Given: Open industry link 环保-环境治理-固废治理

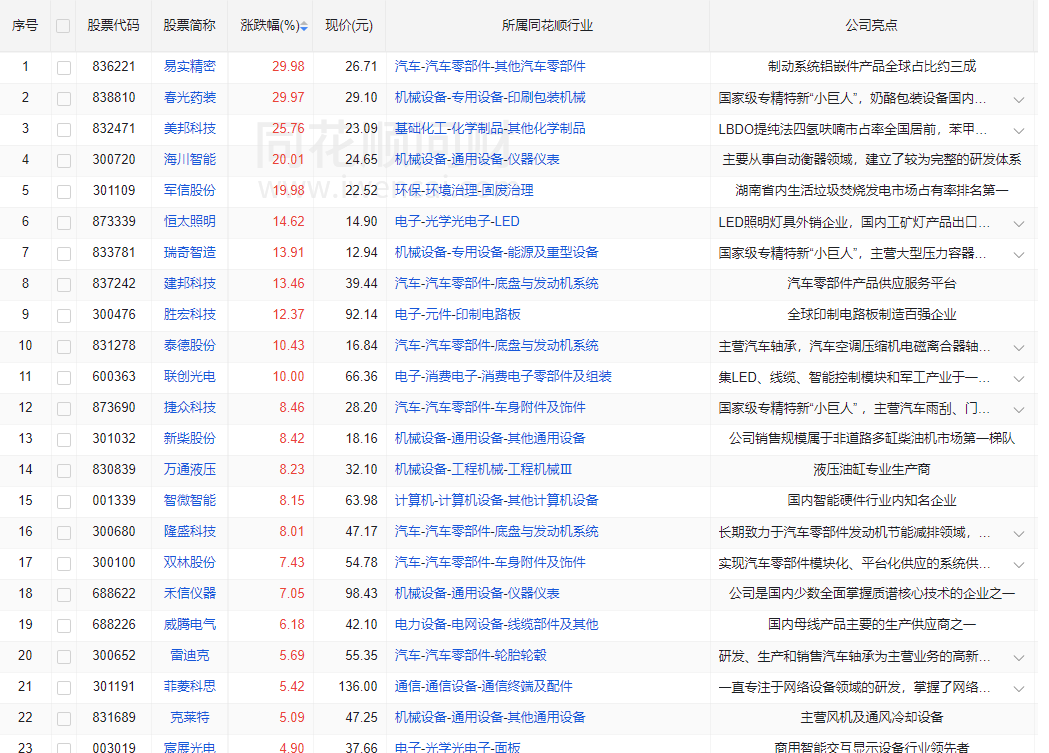Looking at the screenshot, I should [x=464, y=190].
